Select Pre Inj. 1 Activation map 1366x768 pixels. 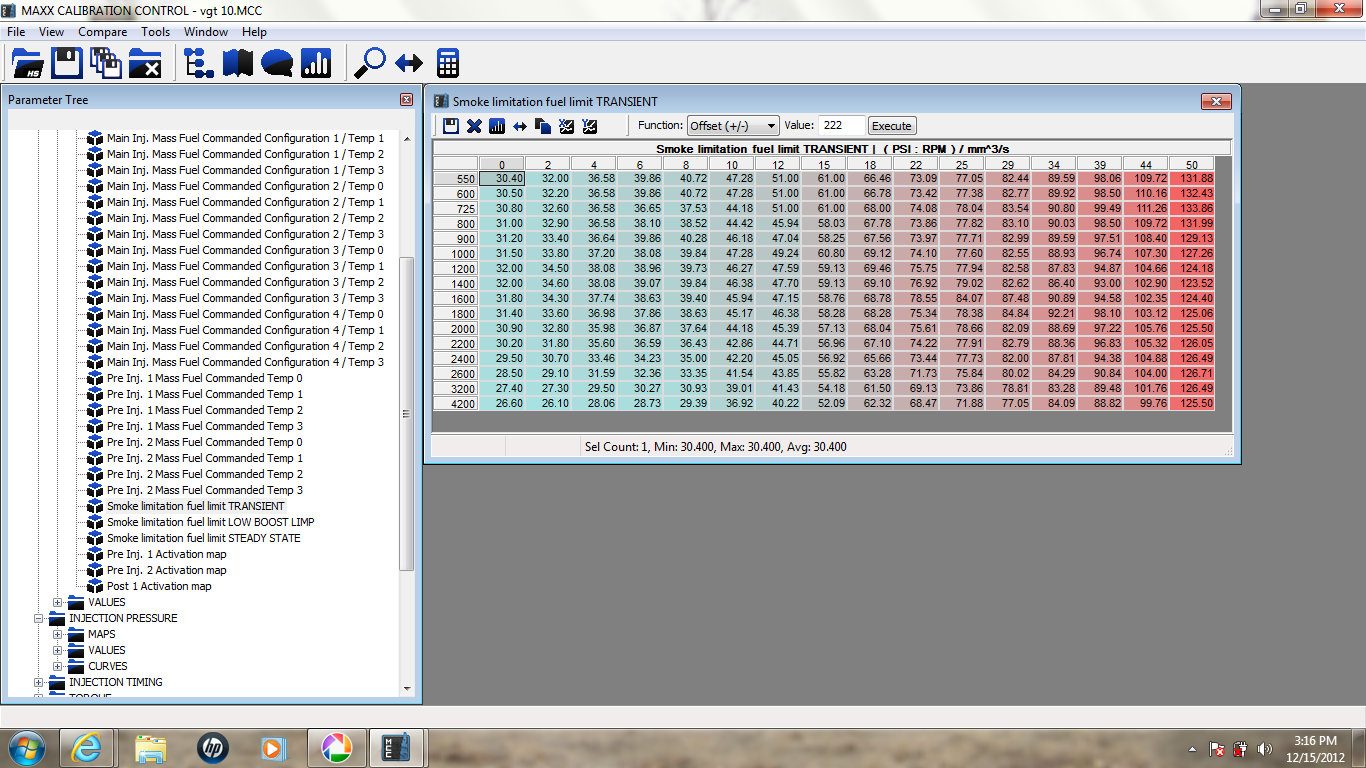click(x=166, y=554)
